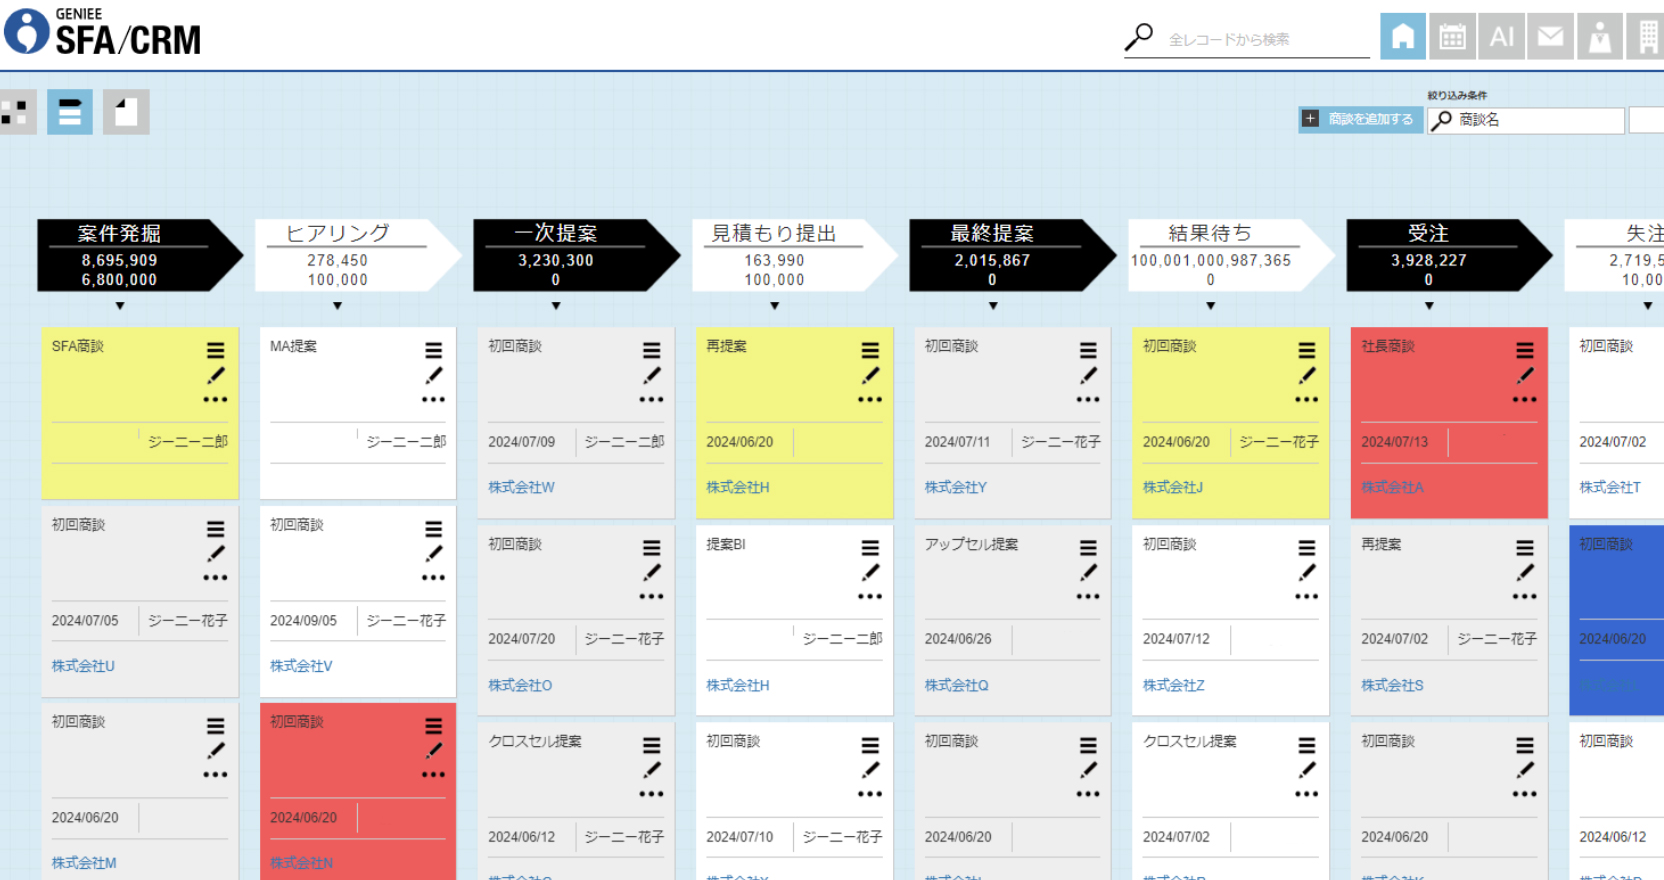
Task: Edit the アップセル提案 card with pencil icon
Action: click(x=1088, y=573)
